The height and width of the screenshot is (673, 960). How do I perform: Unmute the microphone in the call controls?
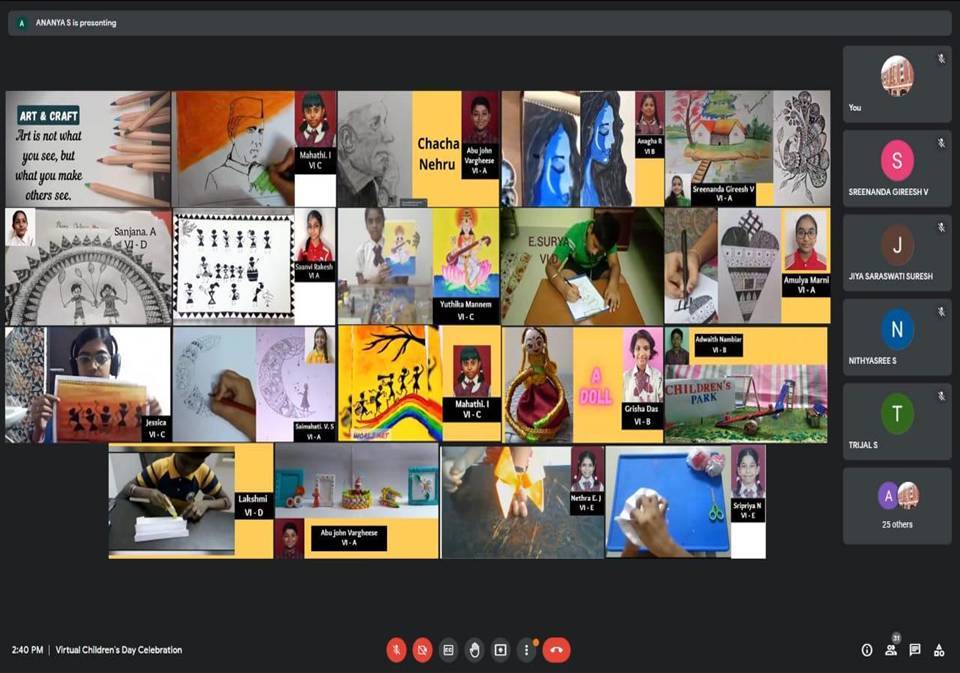(396, 650)
